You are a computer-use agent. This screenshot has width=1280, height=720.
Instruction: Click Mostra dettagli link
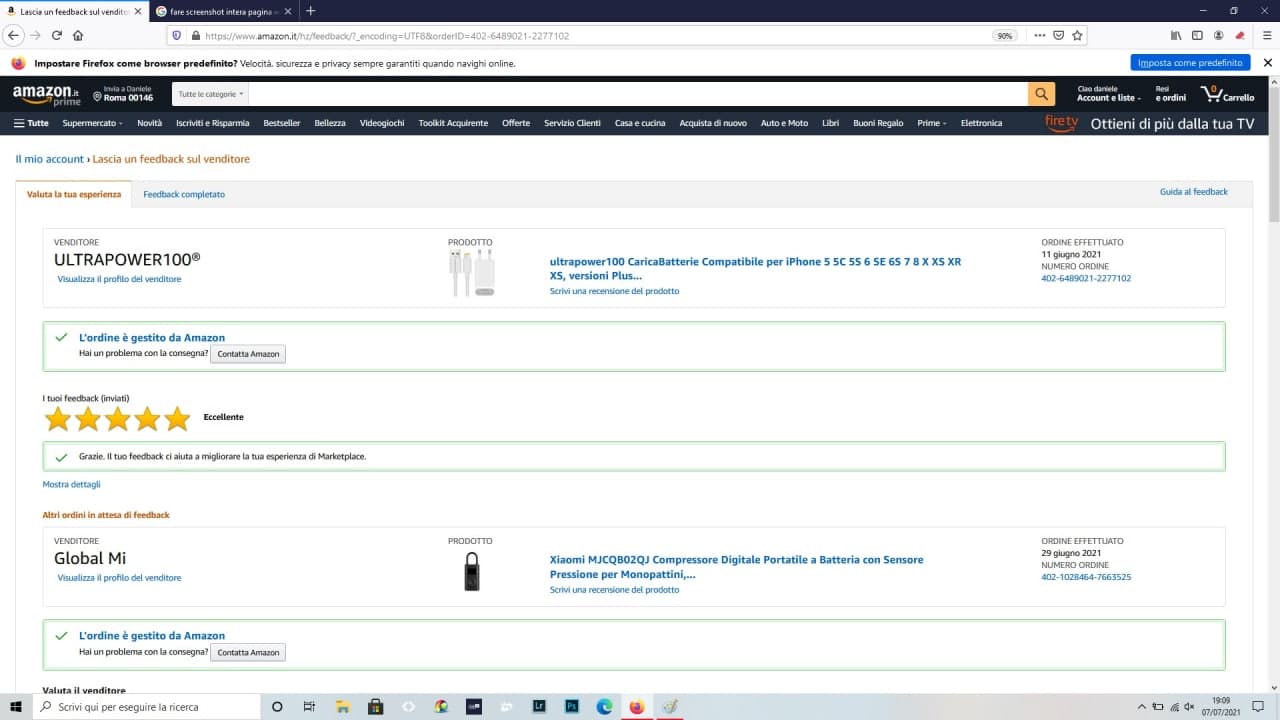(71, 484)
